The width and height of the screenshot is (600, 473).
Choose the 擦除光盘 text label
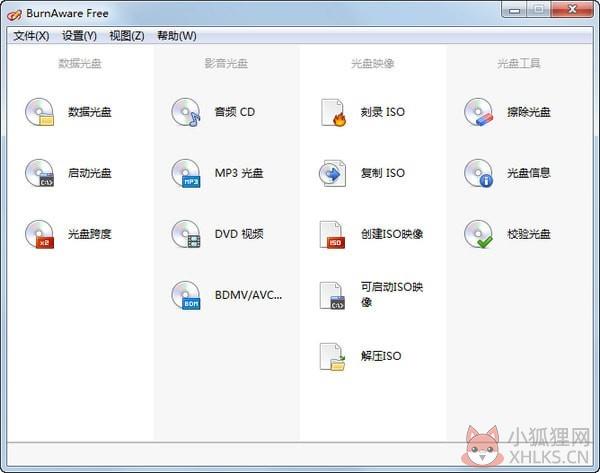click(529, 112)
